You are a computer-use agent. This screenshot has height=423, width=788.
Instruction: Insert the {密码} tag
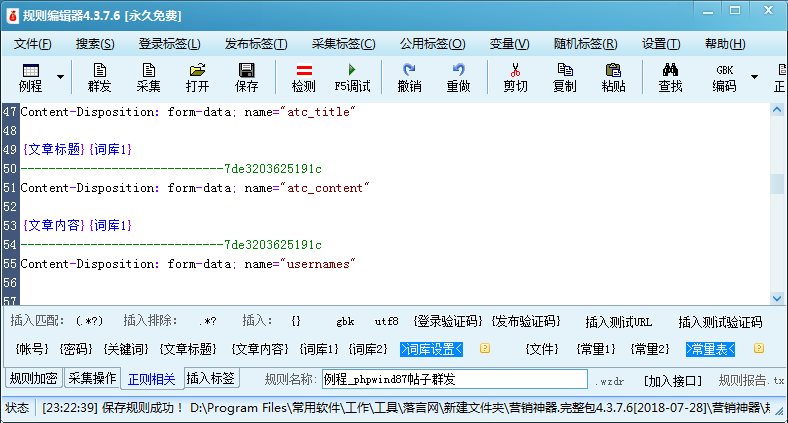pos(76,349)
